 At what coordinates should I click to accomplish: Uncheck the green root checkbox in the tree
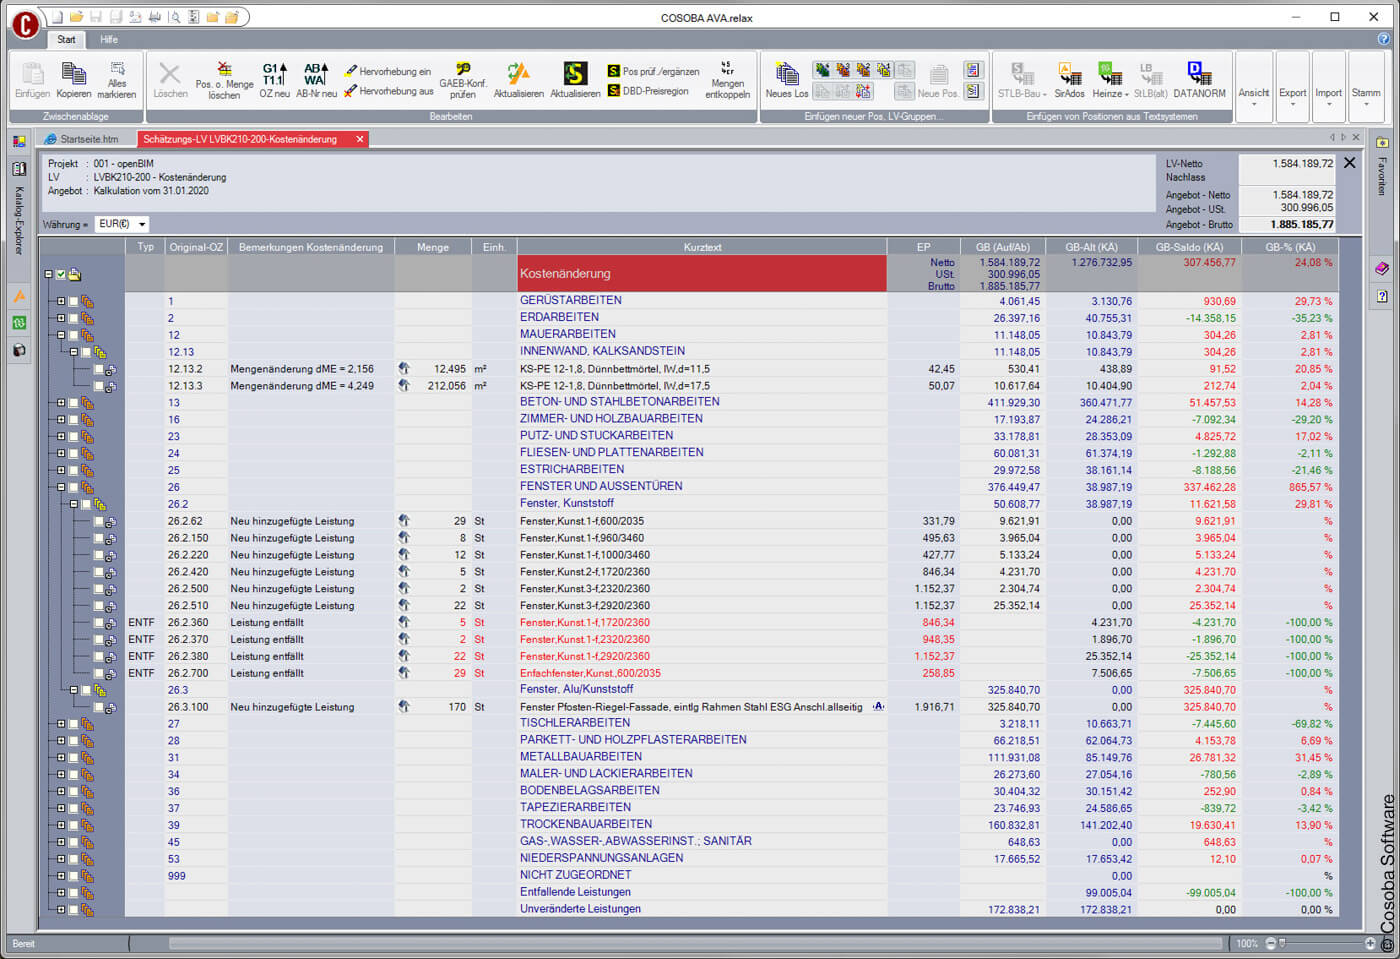click(x=61, y=274)
